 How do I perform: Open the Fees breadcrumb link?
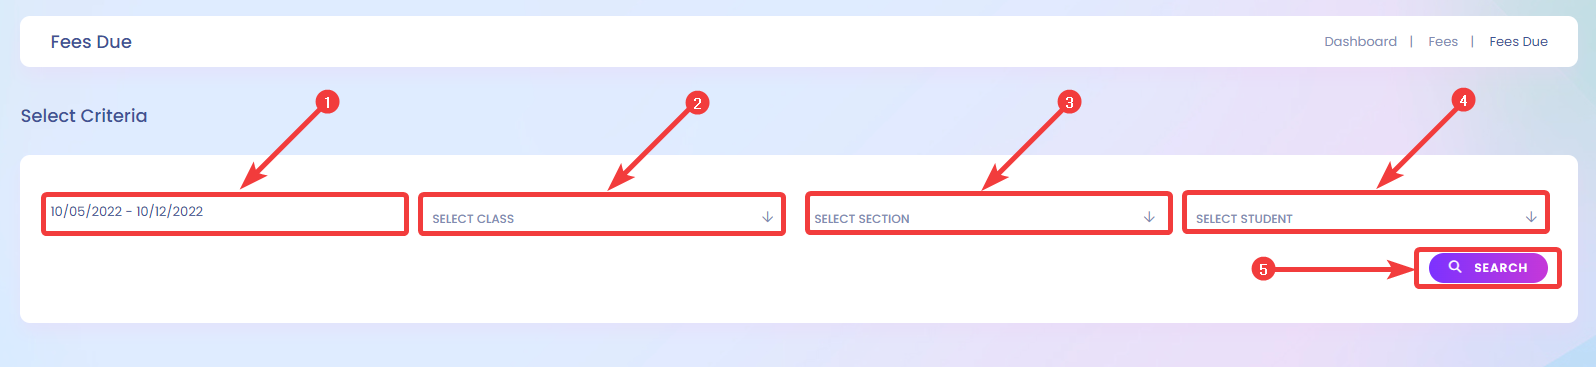click(x=1443, y=41)
